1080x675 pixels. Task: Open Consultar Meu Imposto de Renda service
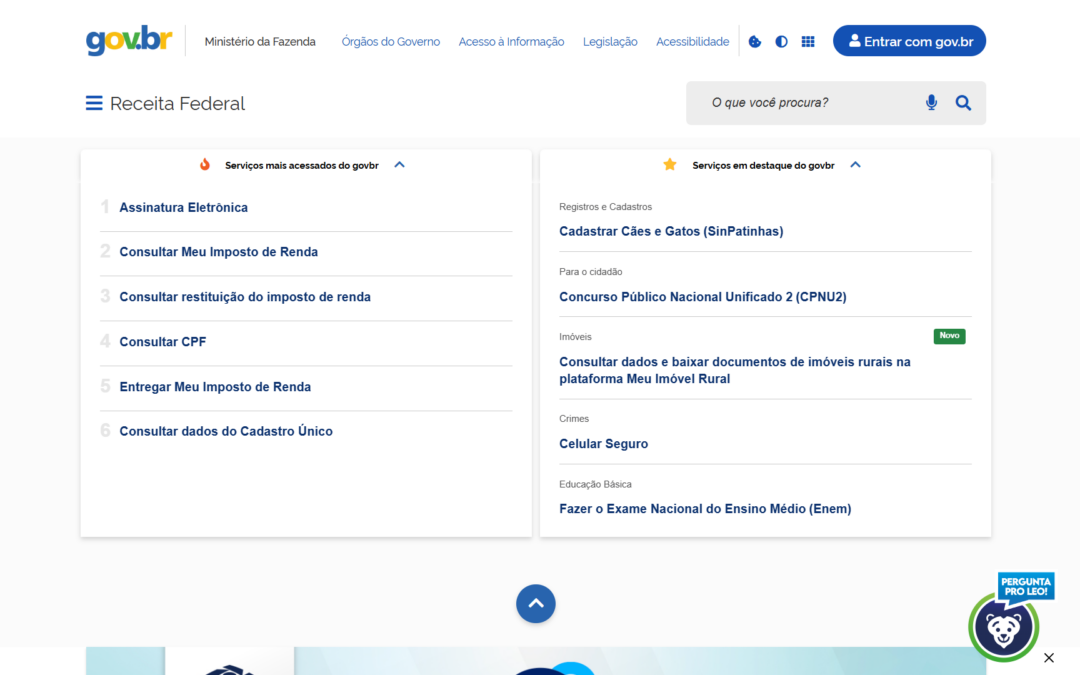coord(218,251)
